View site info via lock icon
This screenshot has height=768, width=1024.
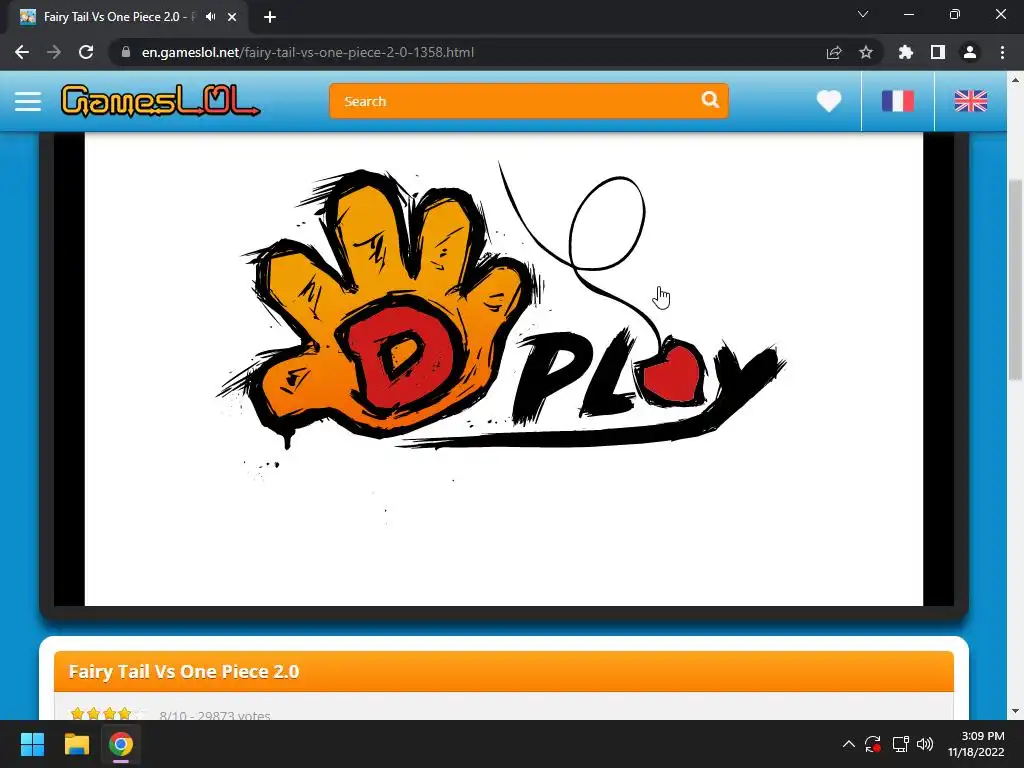point(126,52)
